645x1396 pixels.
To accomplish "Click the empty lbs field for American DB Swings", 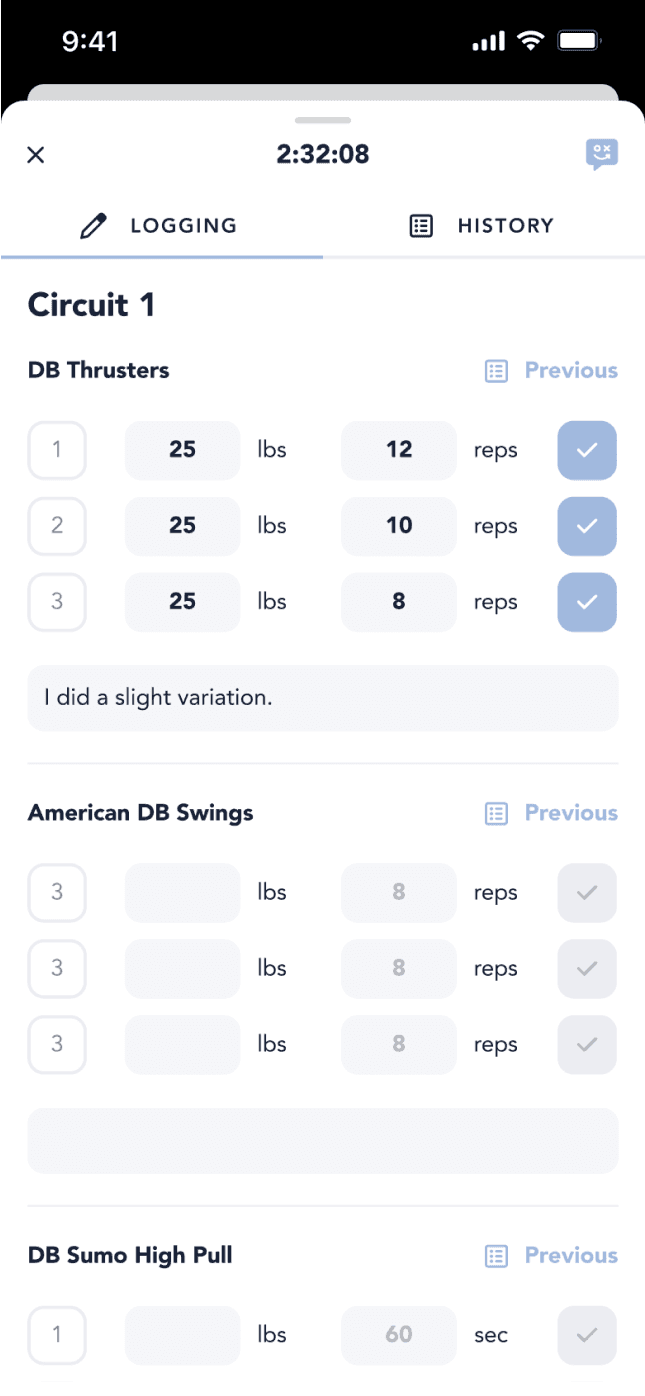I will pos(182,893).
